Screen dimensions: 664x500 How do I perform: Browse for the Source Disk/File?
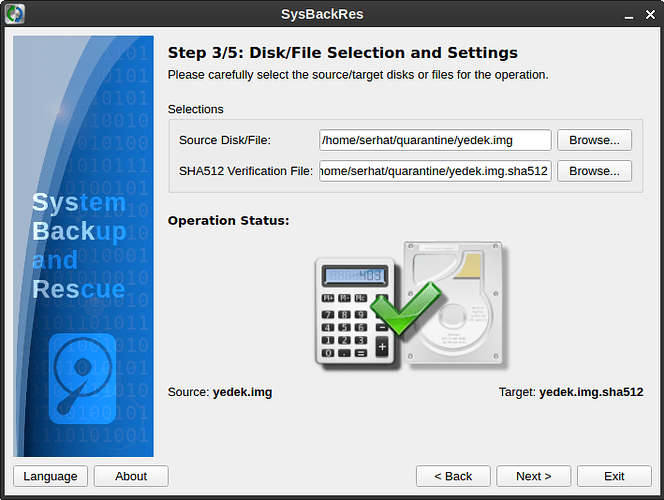tap(594, 140)
